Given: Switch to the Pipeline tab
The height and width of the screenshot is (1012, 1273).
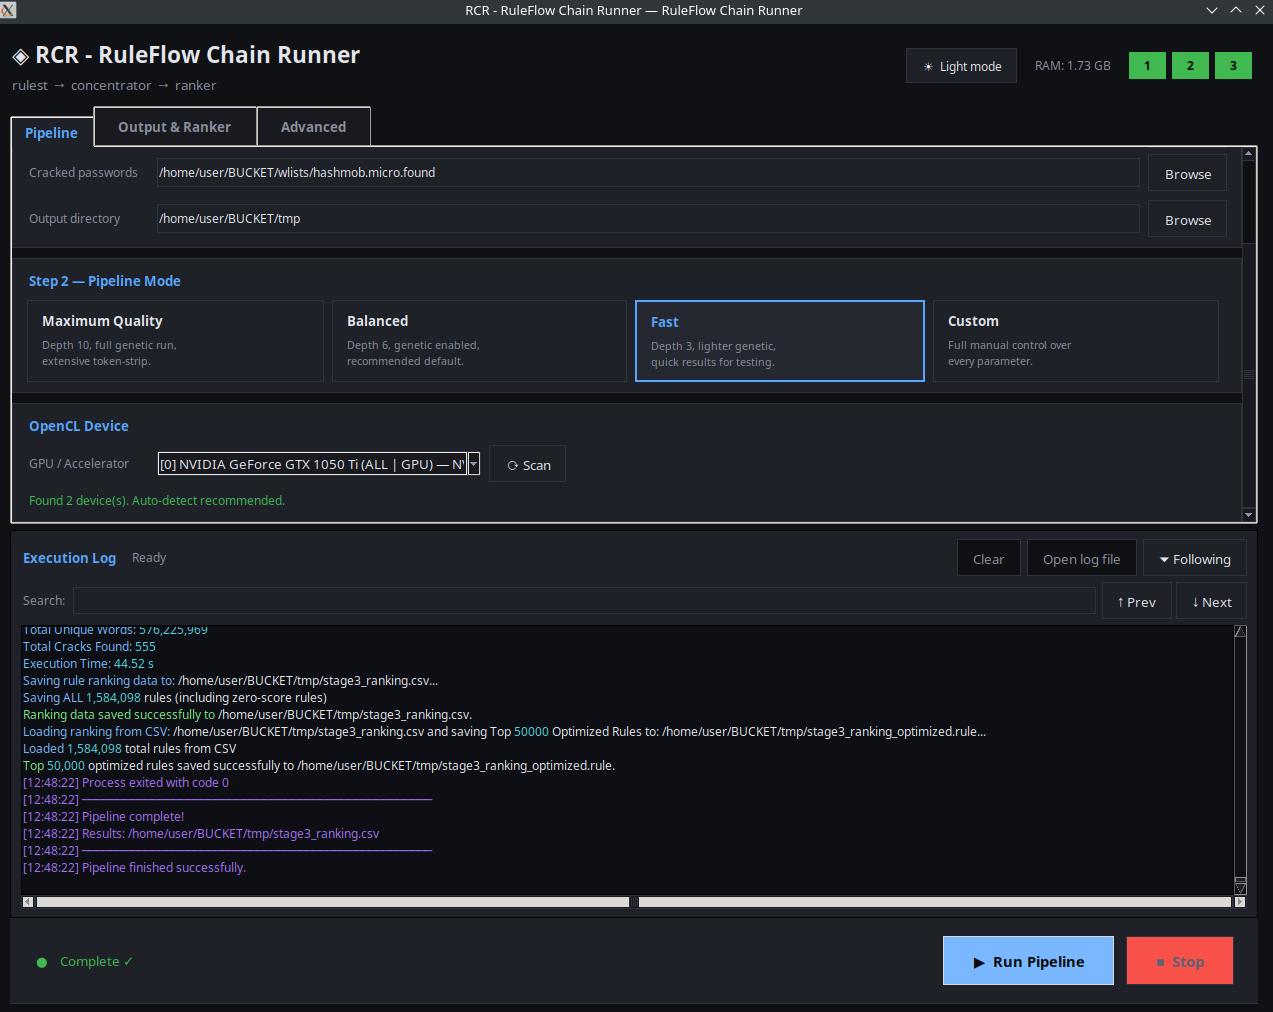Looking at the screenshot, I should 52,132.
